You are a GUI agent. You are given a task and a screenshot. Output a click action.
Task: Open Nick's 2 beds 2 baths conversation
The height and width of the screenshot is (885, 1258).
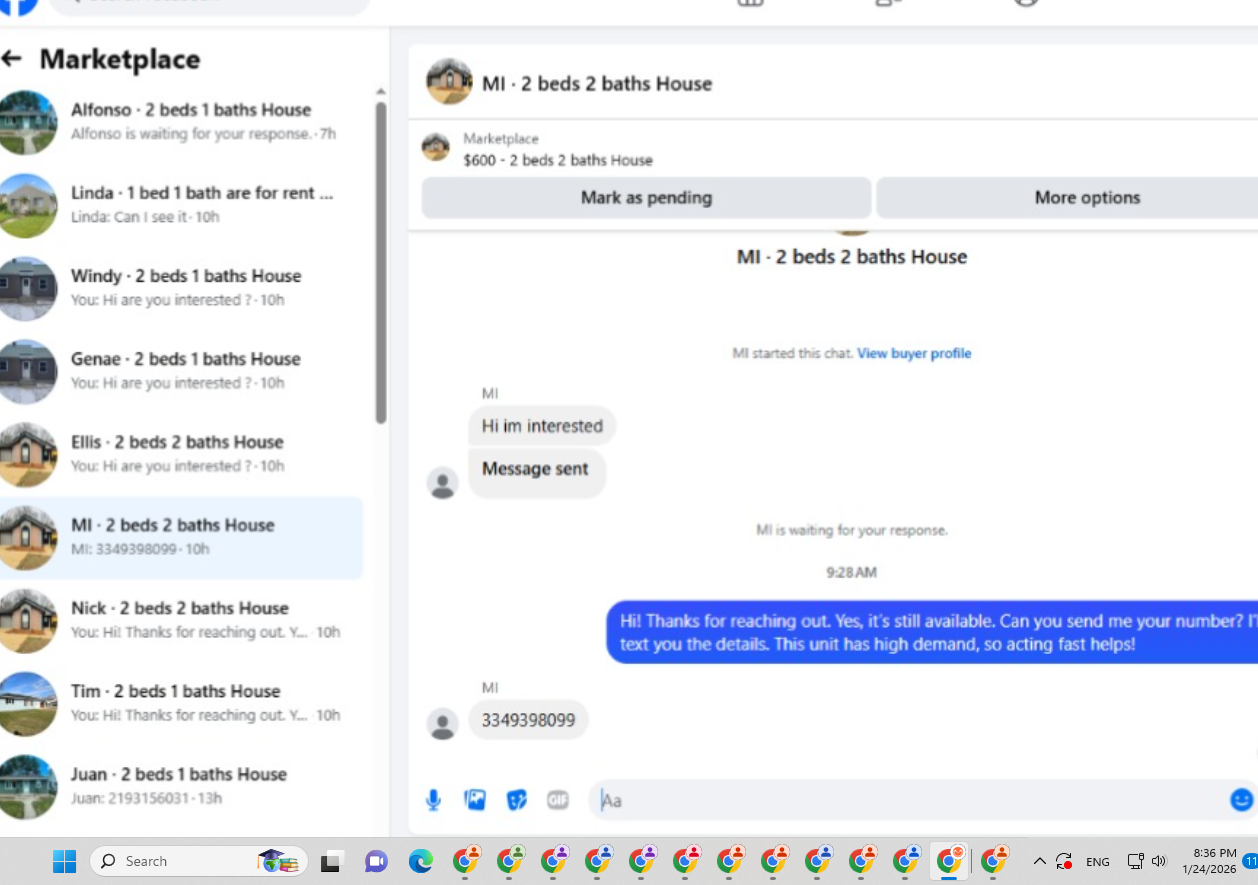(181, 620)
